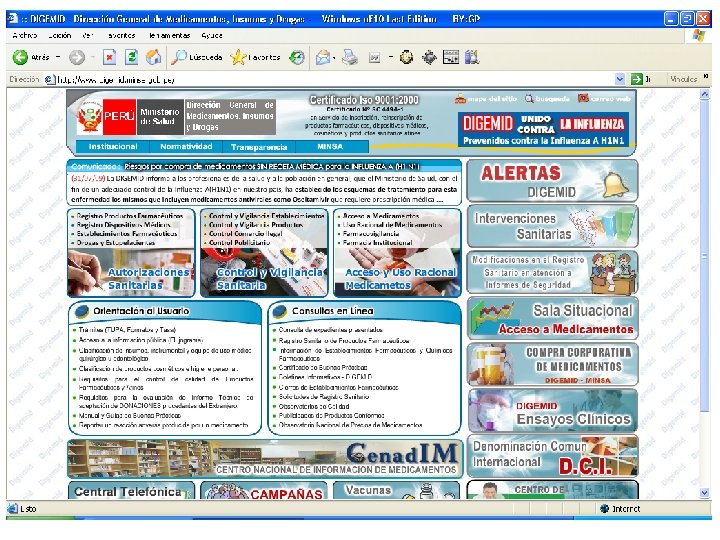Select the Normatividad site tab

(186, 146)
